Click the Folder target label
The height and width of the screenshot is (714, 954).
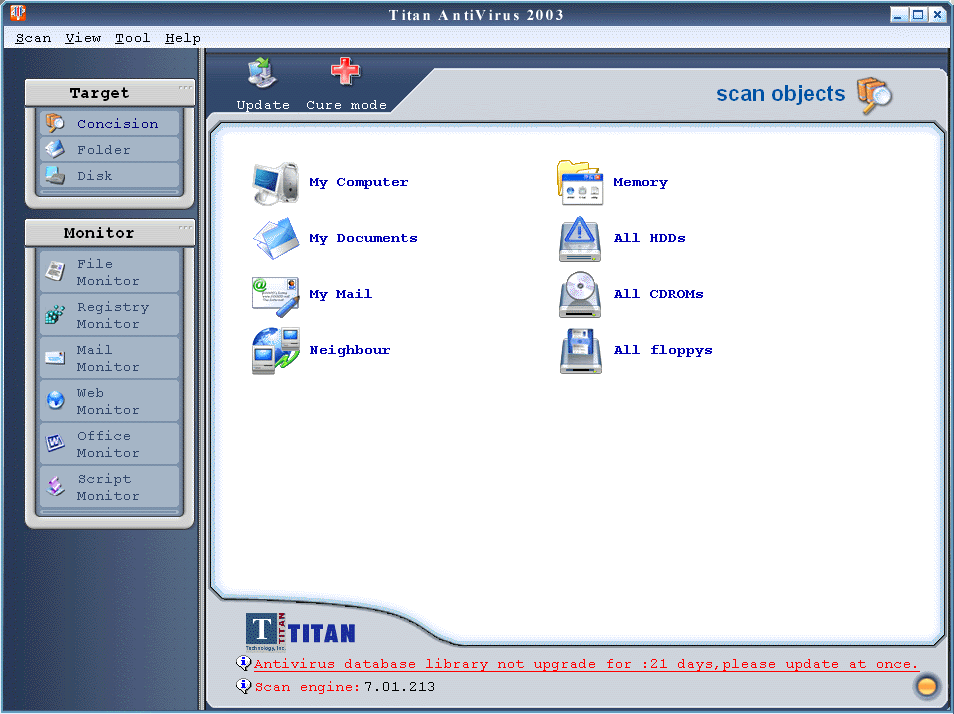(103, 150)
